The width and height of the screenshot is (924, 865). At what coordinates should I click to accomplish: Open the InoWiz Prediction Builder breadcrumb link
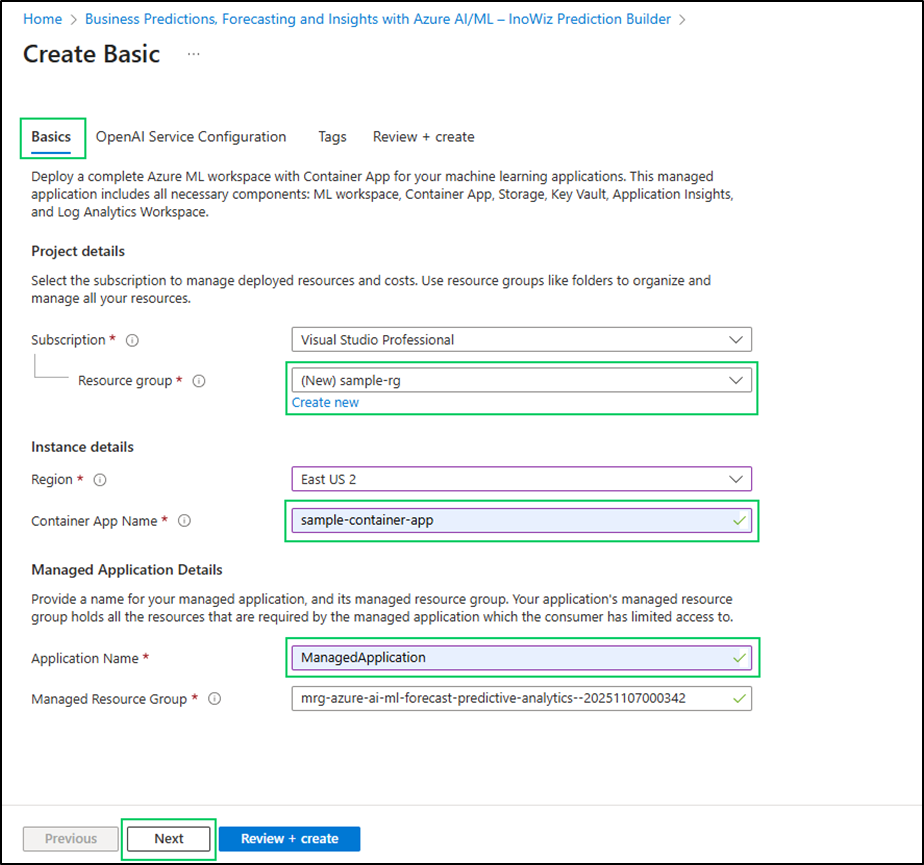tap(378, 19)
